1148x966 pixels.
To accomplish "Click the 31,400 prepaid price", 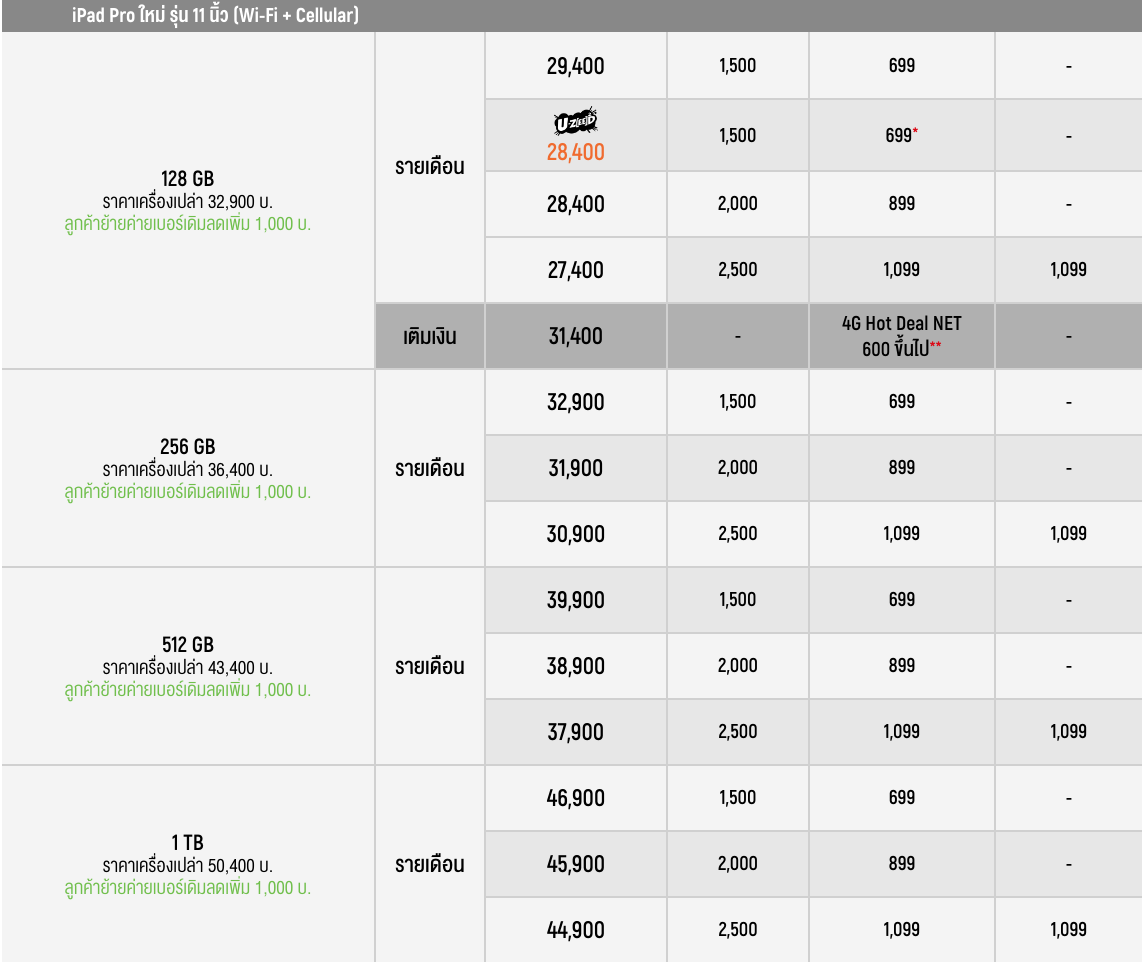I will [x=575, y=336].
